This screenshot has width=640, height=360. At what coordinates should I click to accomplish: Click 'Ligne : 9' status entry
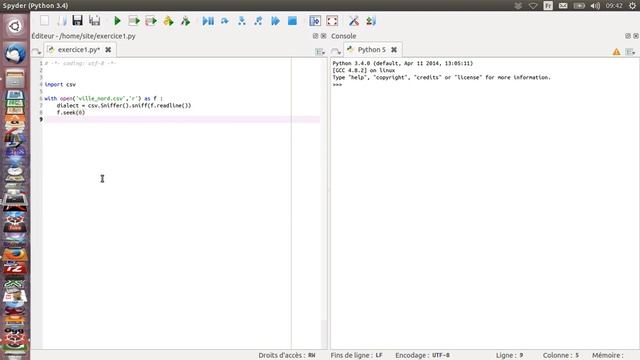(509, 355)
